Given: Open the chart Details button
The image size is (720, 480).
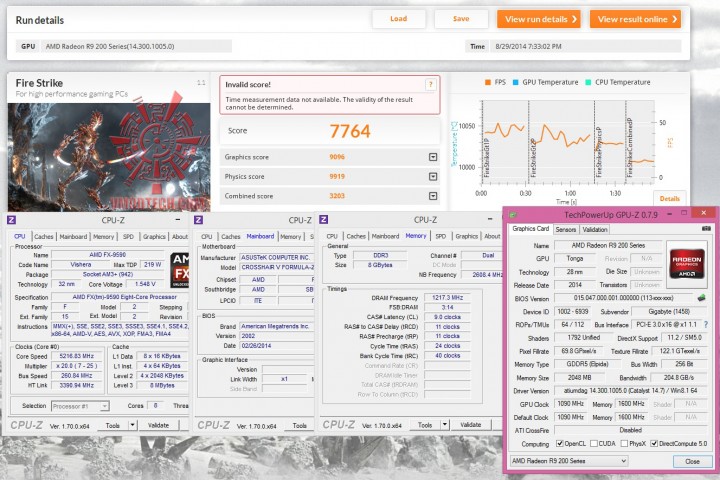Looking at the screenshot, I should point(669,198).
